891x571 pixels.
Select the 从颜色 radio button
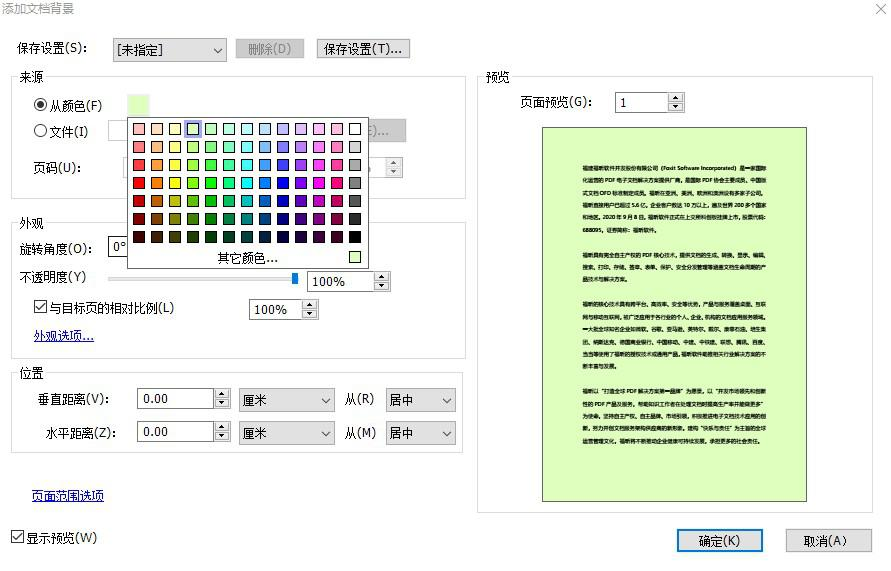[41, 105]
